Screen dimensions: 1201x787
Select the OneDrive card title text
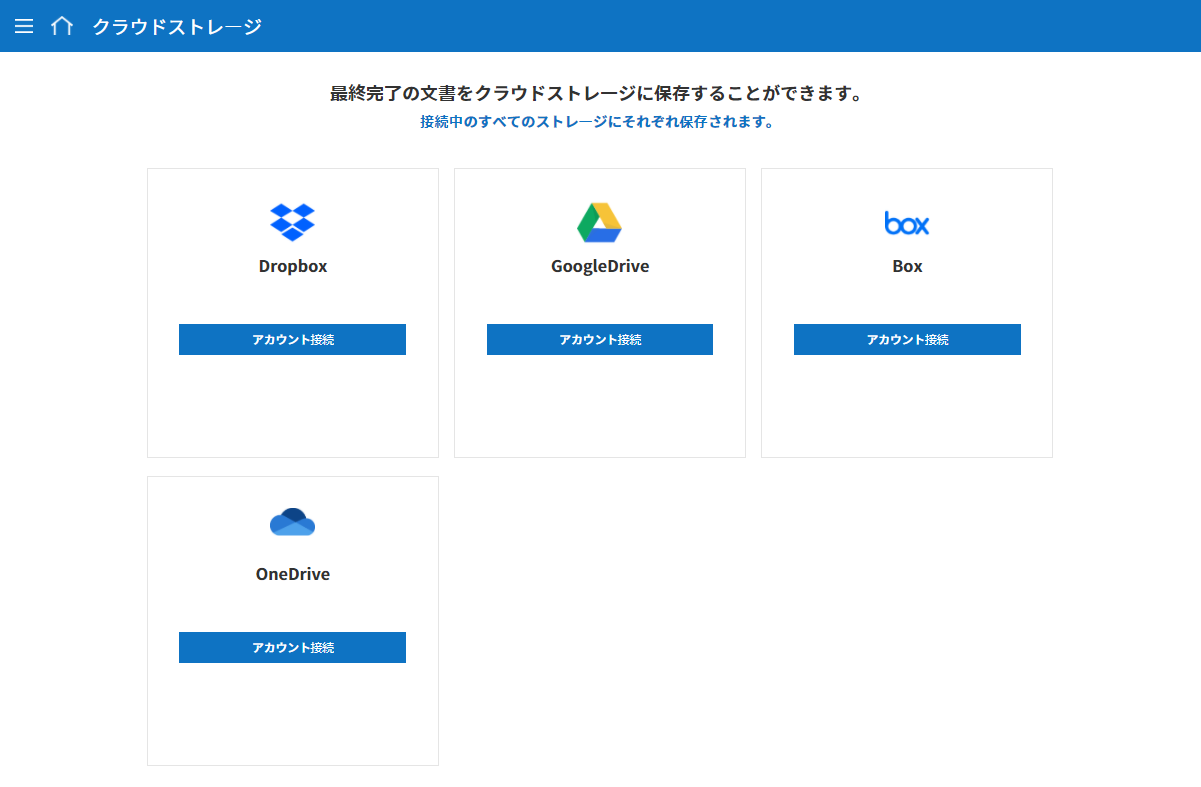click(x=293, y=574)
